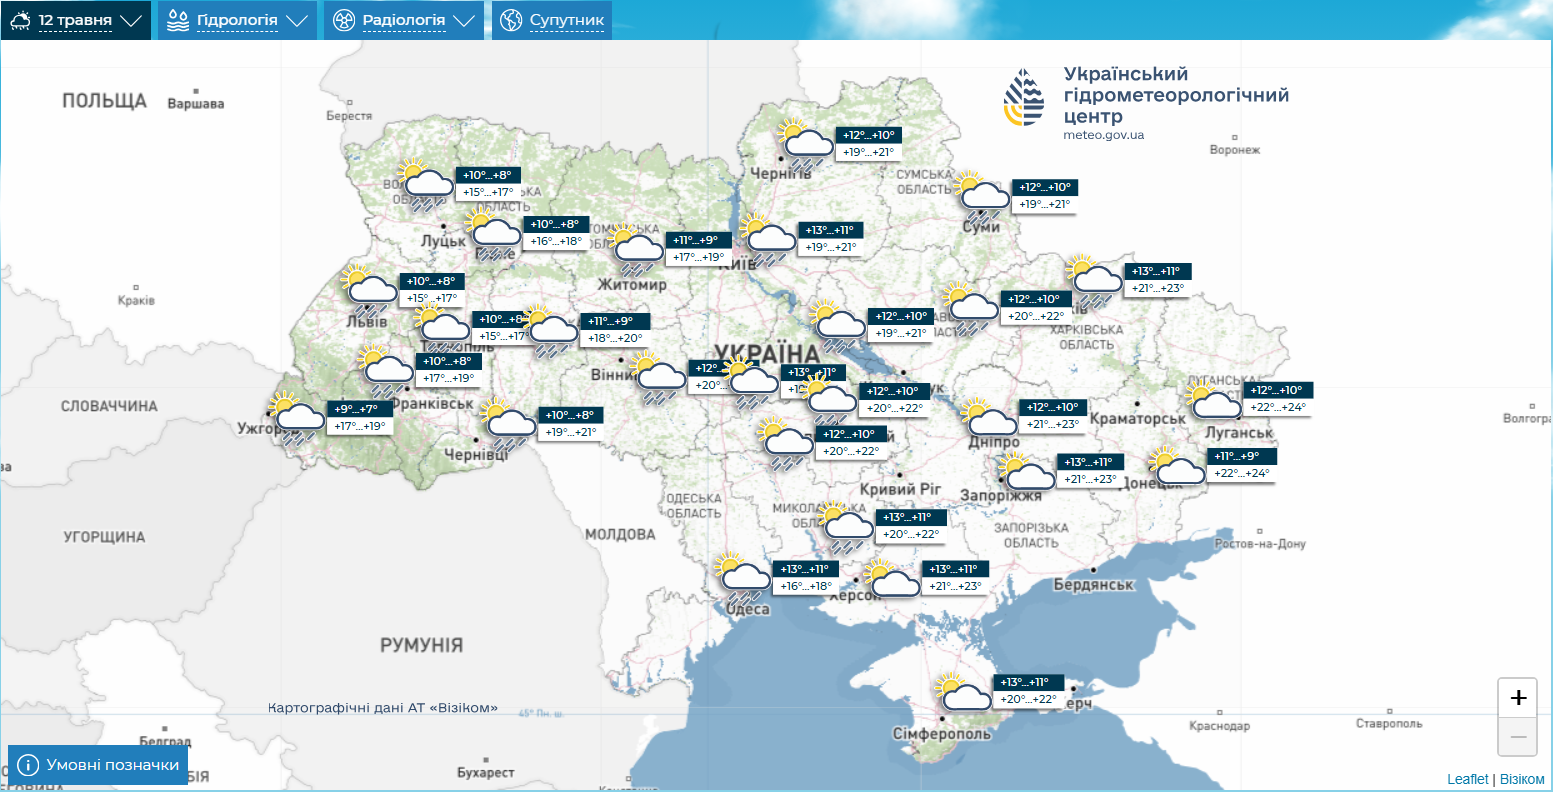Screen dimensions: 1553x792
Task: Click the 12 травня date label
Action: pos(76,20)
